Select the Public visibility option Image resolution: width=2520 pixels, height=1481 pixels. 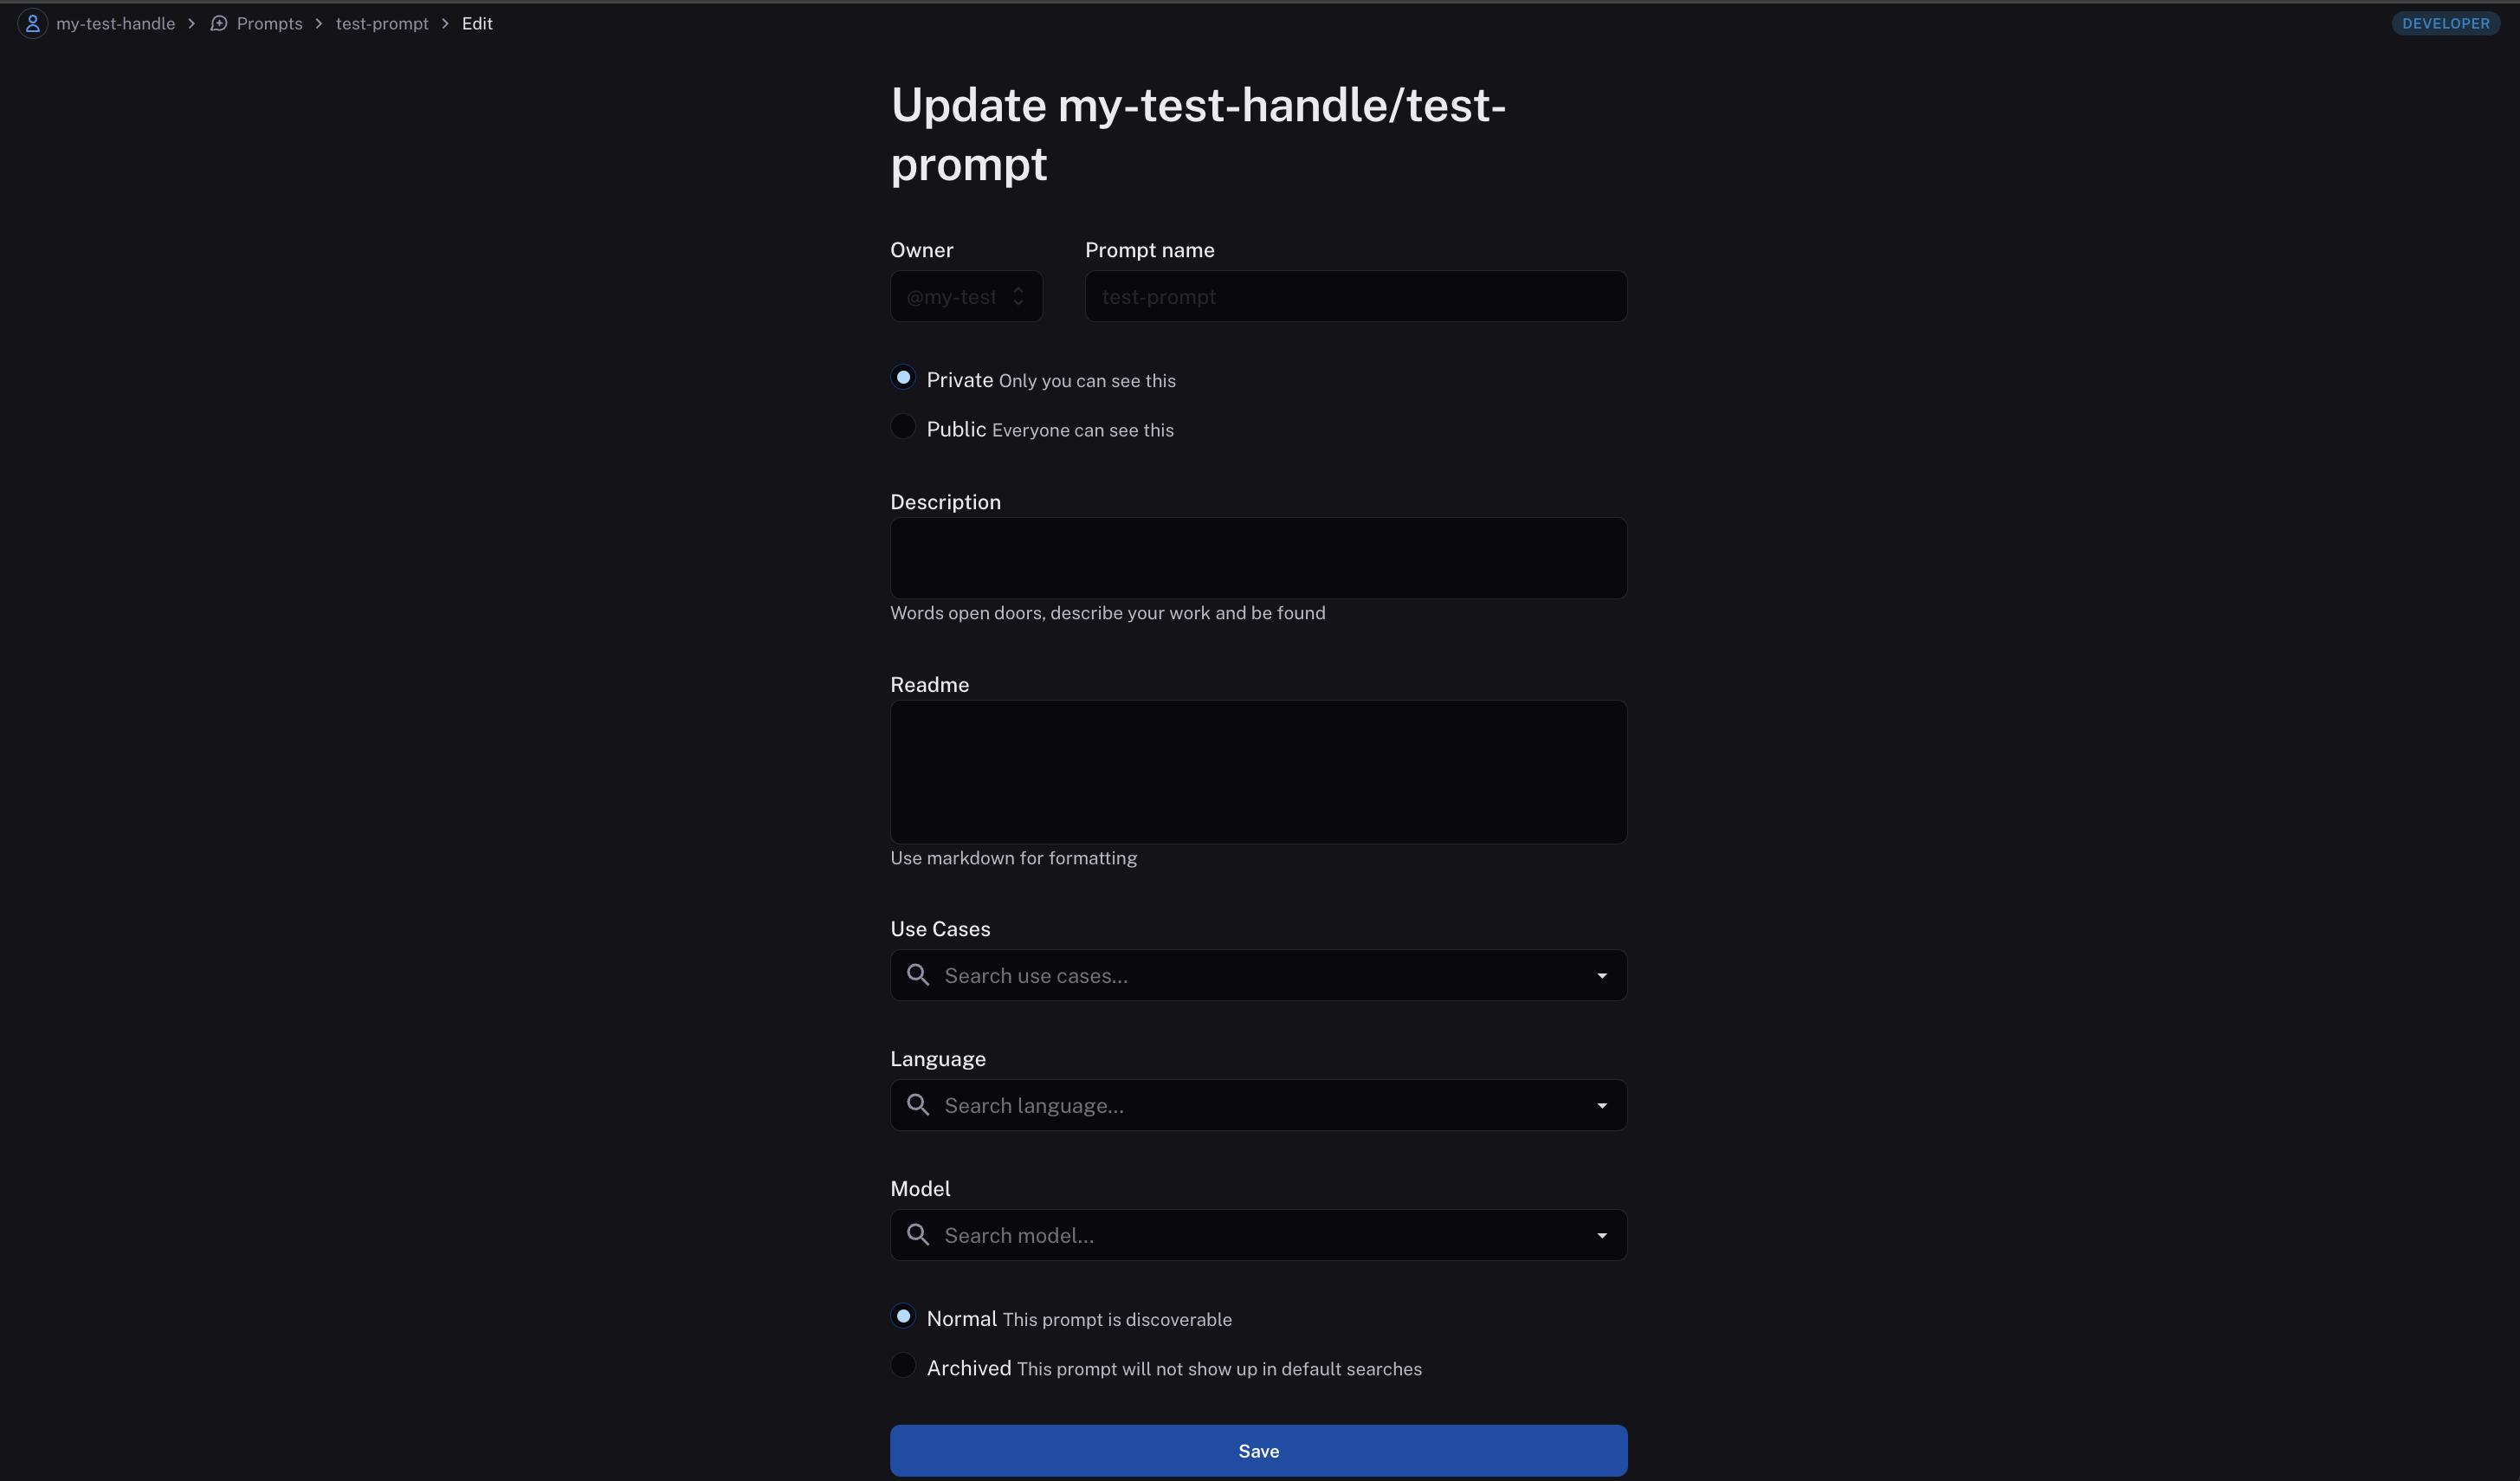click(x=903, y=427)
